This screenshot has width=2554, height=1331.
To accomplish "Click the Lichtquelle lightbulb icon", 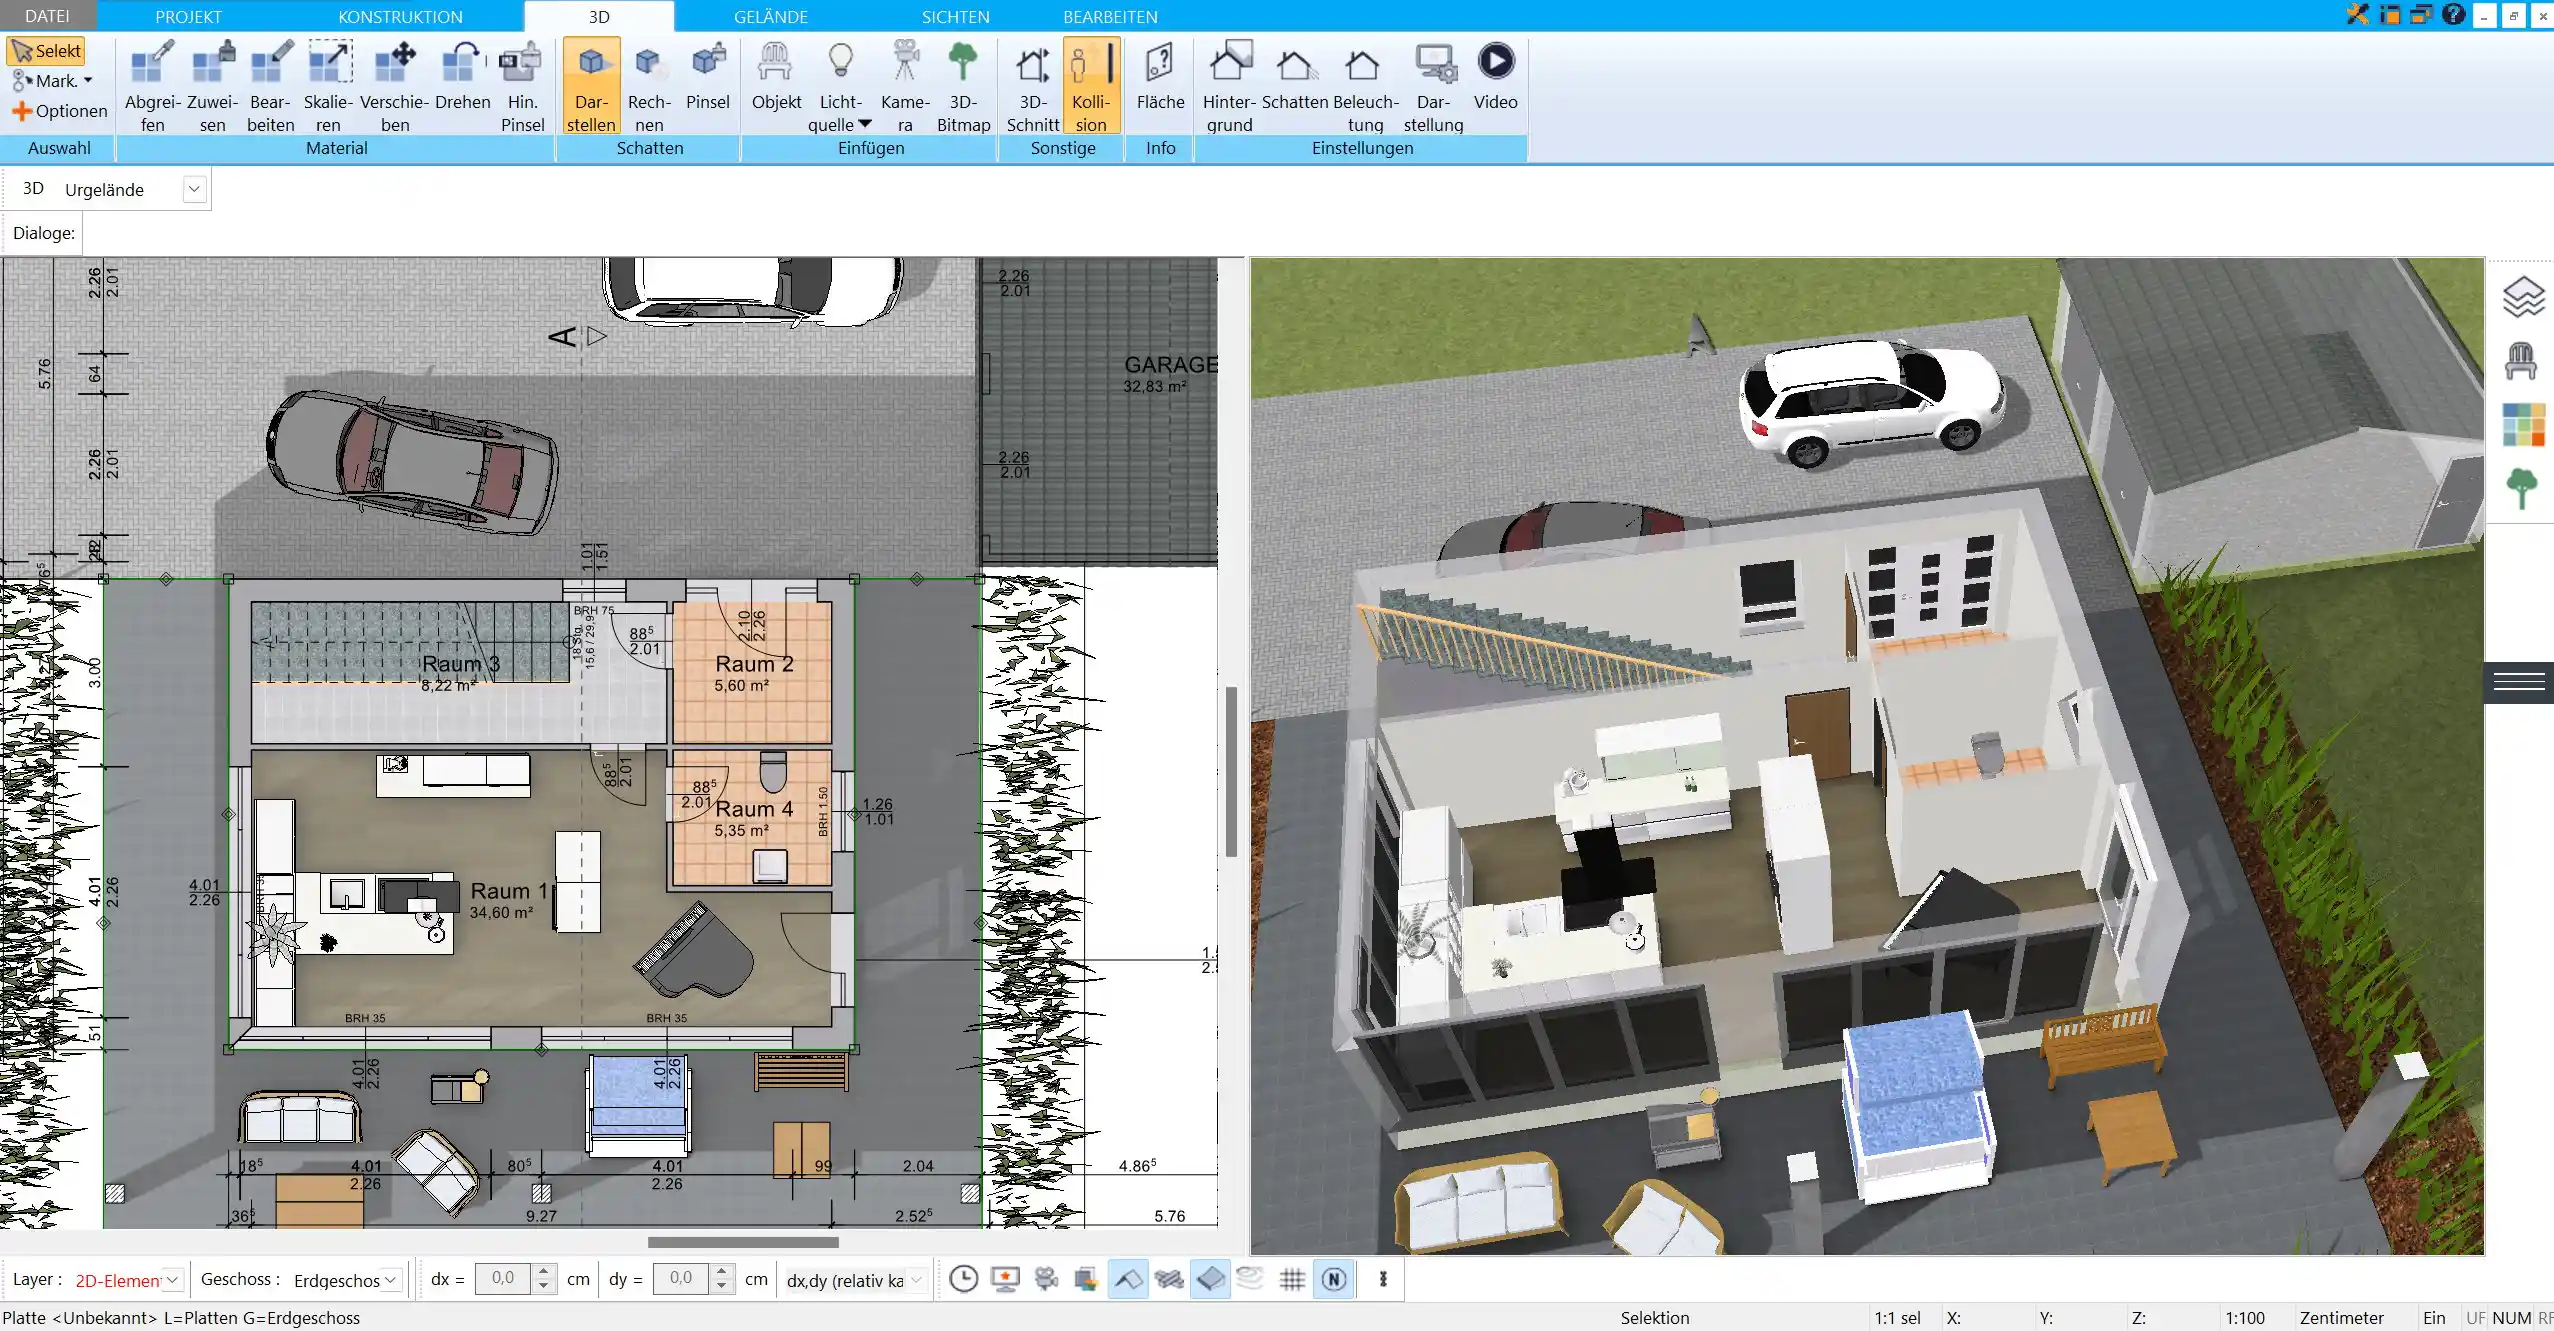I will pos(841,62).
